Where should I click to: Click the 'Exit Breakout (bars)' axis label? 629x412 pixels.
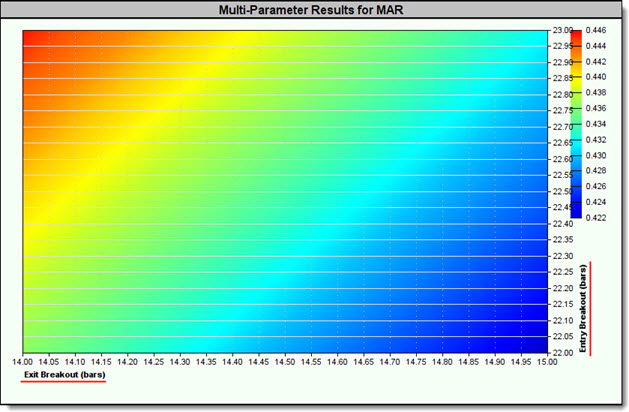click(x=64, y=375)
